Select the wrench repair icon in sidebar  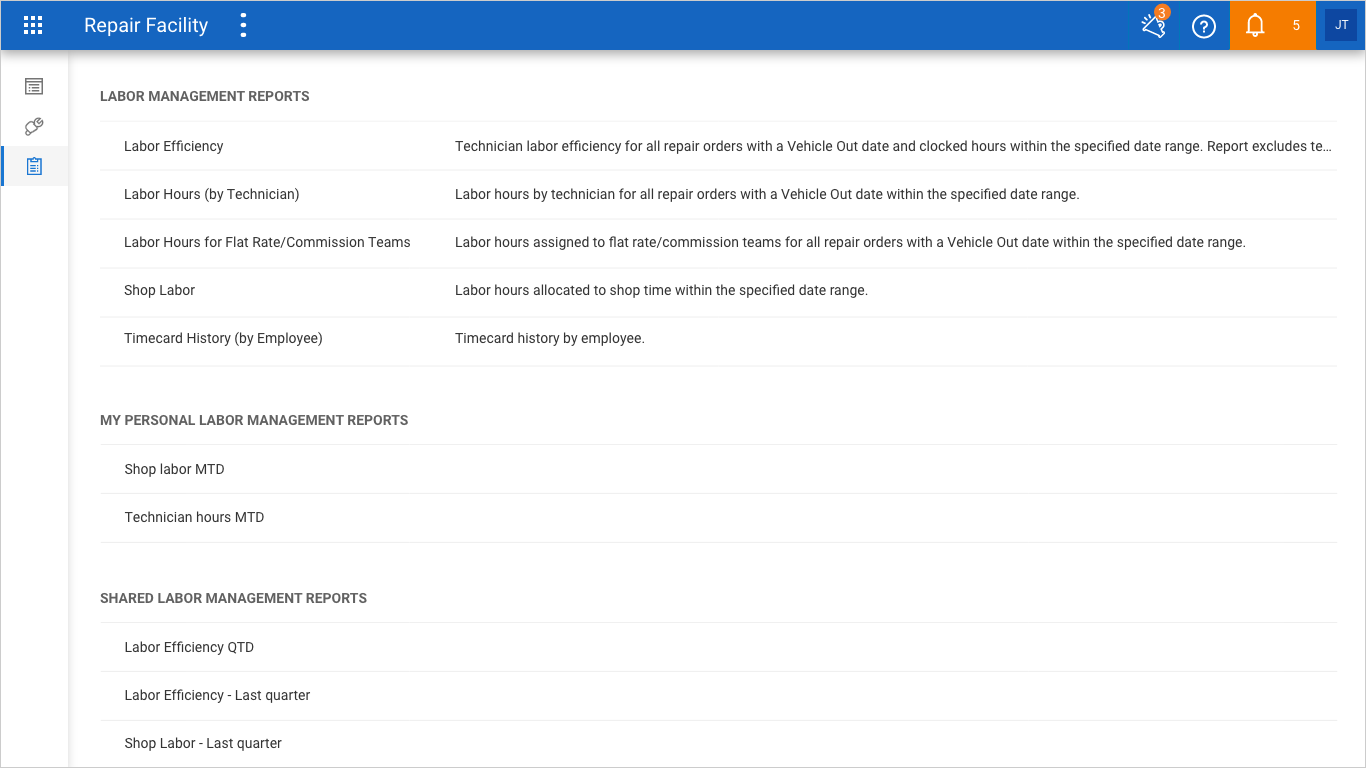pos(34,127)
